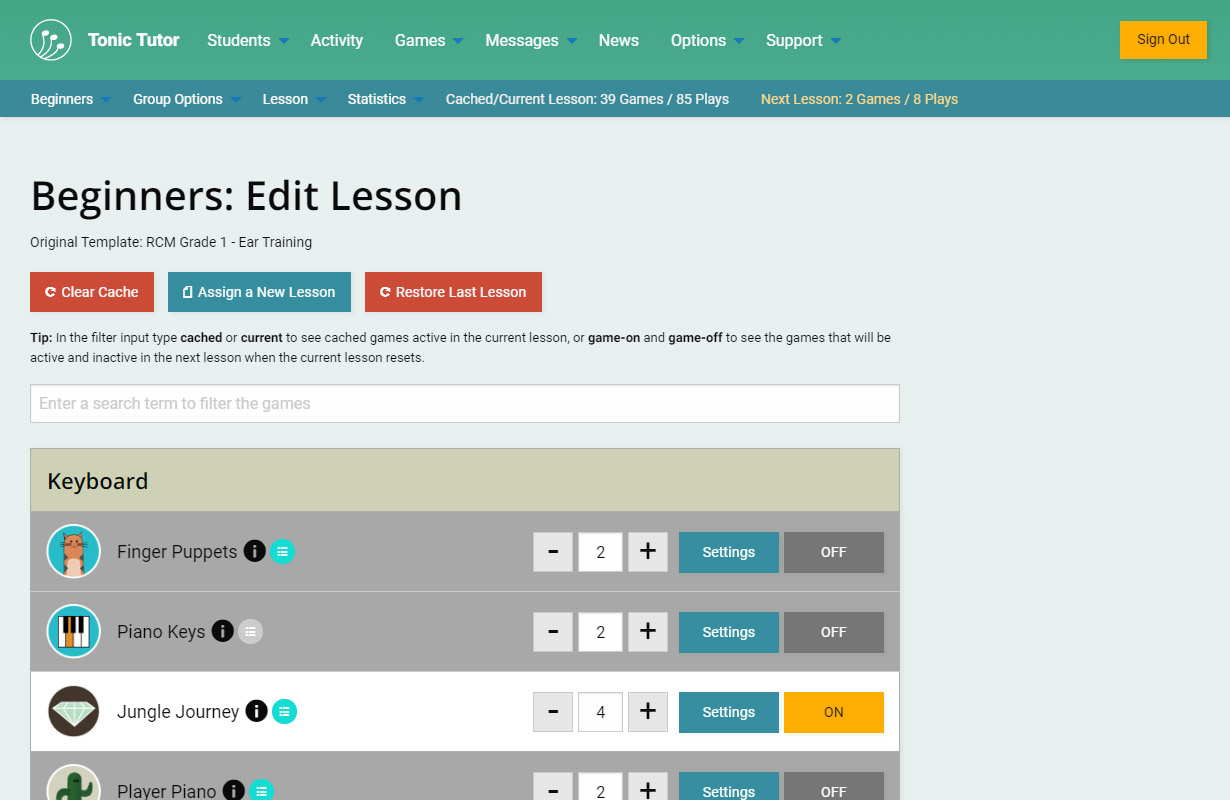Enable the Piano Keys OFF toggle
The image size is (1230, 800).
tap(833, 632)
